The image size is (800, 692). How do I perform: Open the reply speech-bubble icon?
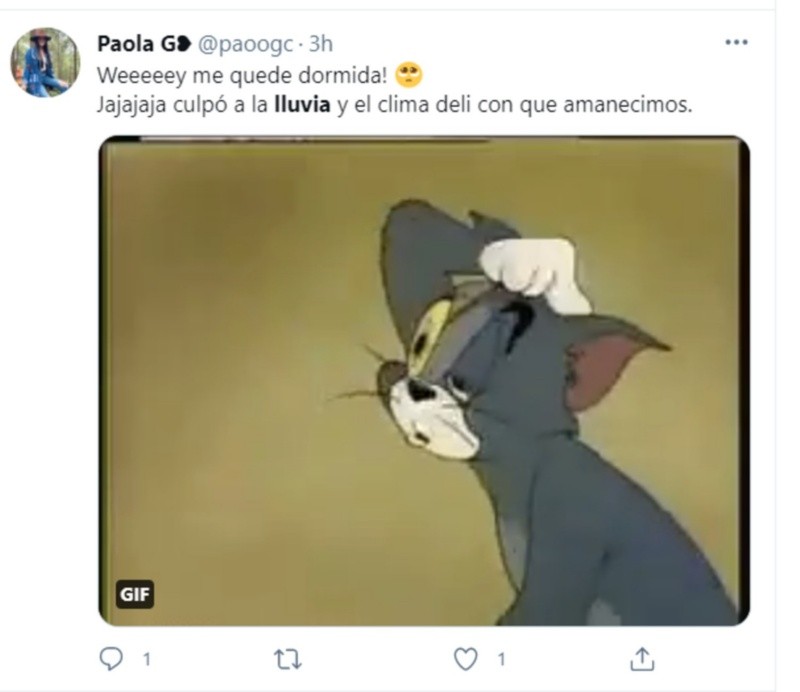coord(111,658)
